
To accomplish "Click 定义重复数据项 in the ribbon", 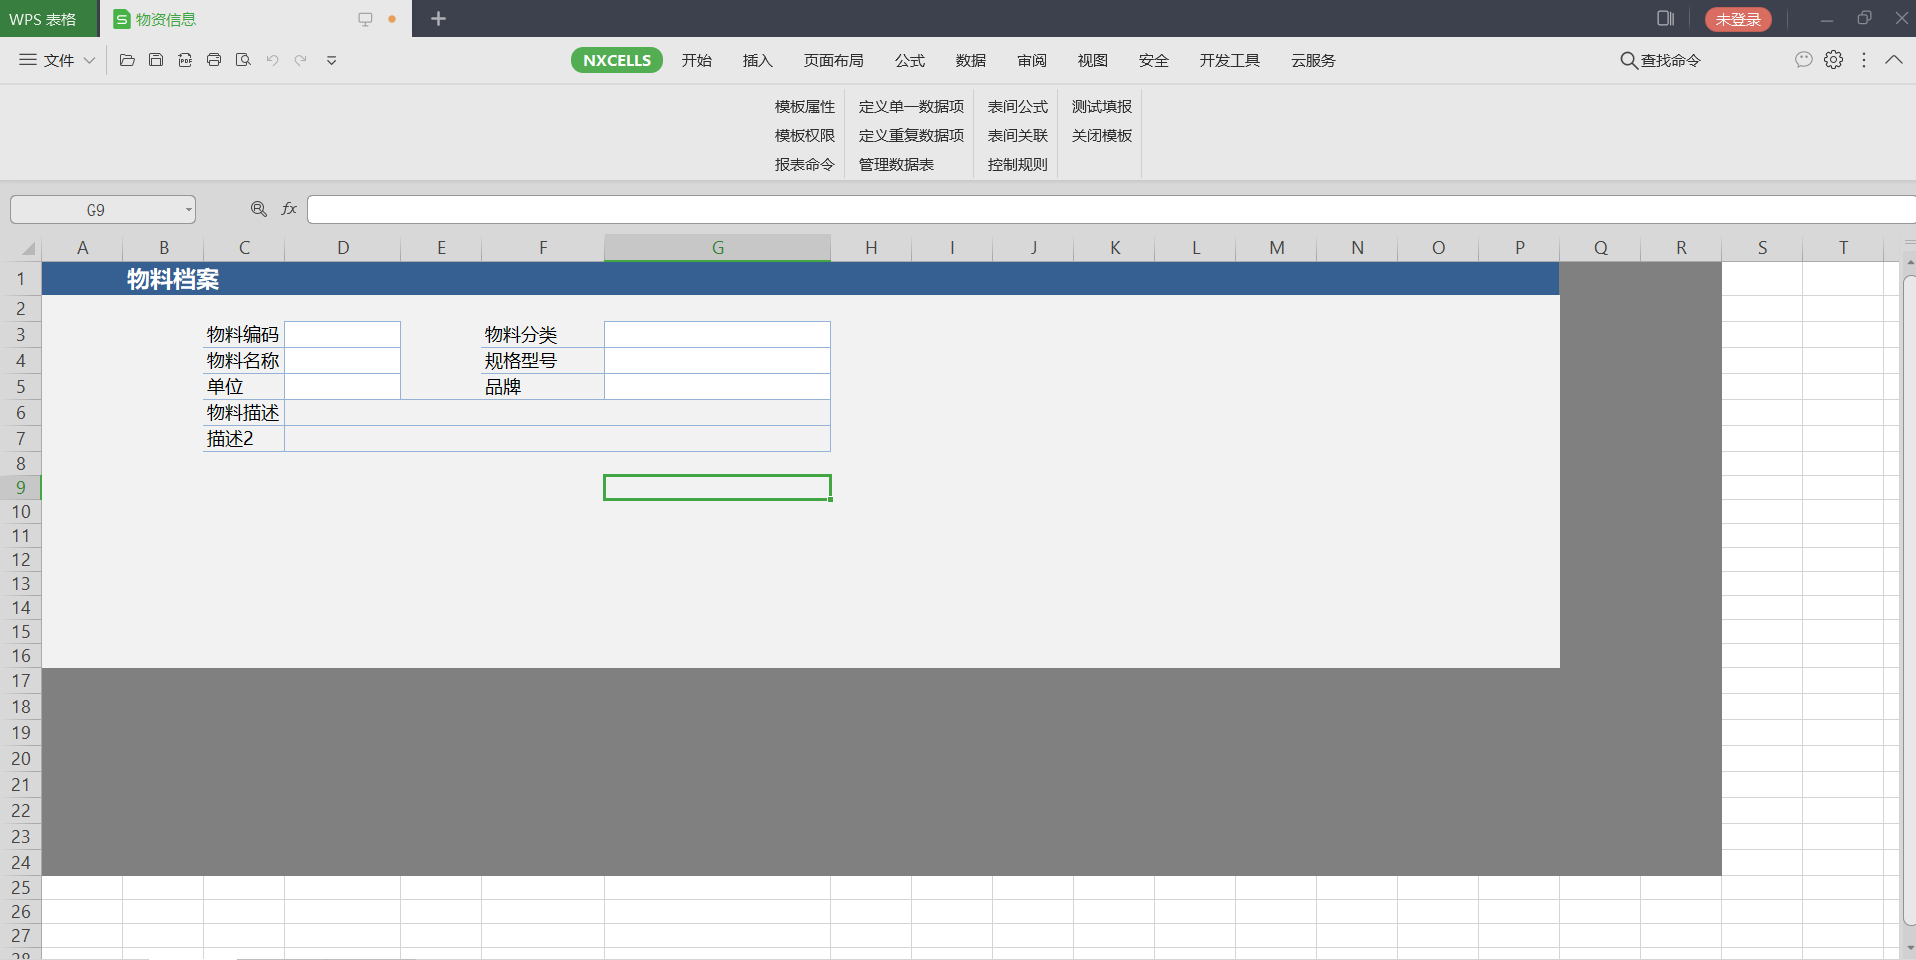I will [911, 135].
